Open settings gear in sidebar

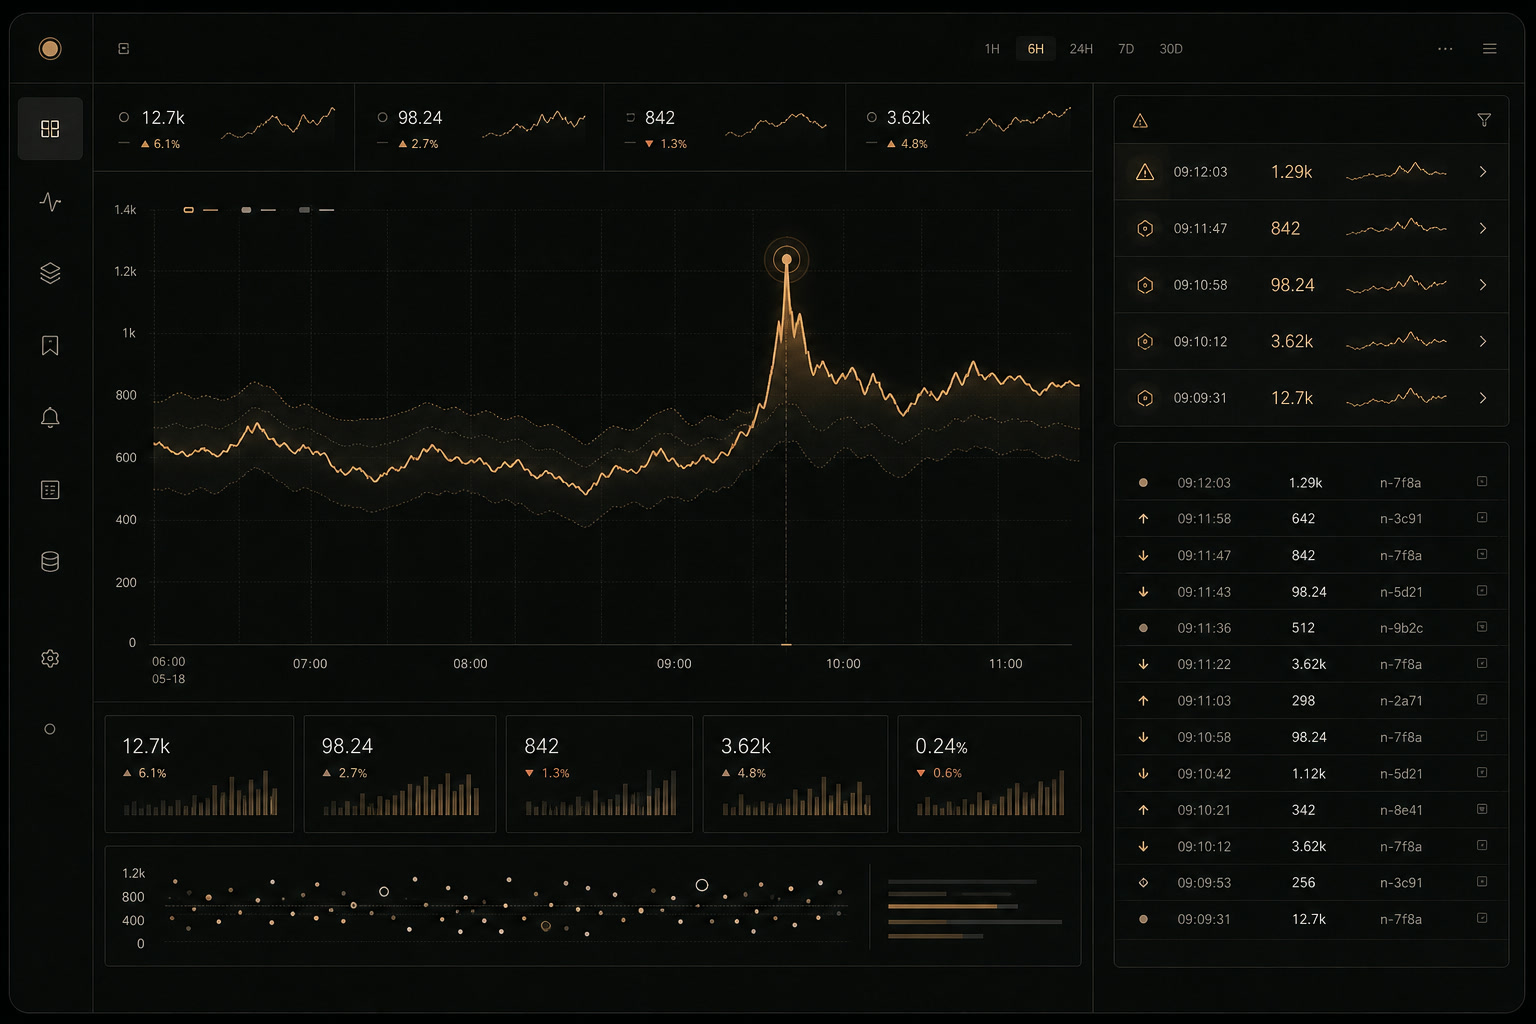[x=50, y=658]
